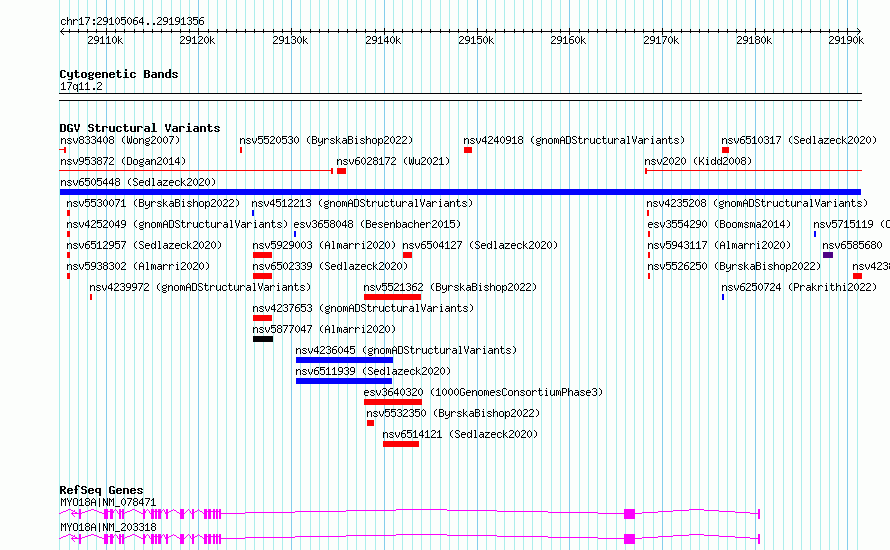This screenshot has height=550, width=890.
Task: Select the nsv6511939 (Sedlazeck2020) label
Action: tap(373, 371)
